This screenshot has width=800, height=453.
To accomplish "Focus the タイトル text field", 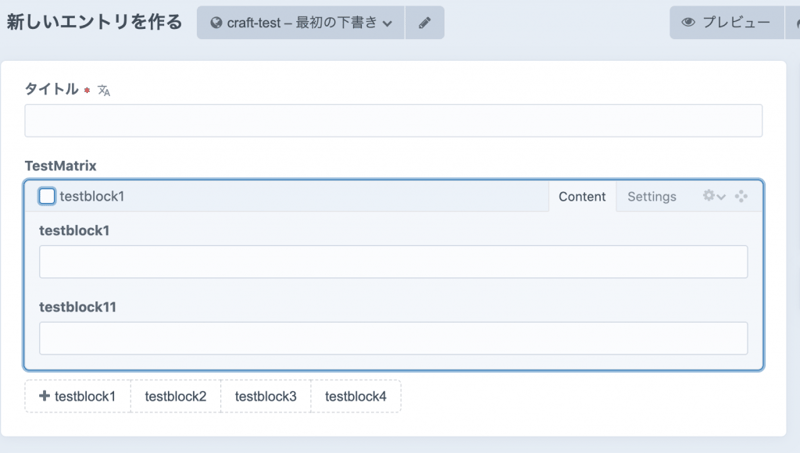I will click(393, 121).
